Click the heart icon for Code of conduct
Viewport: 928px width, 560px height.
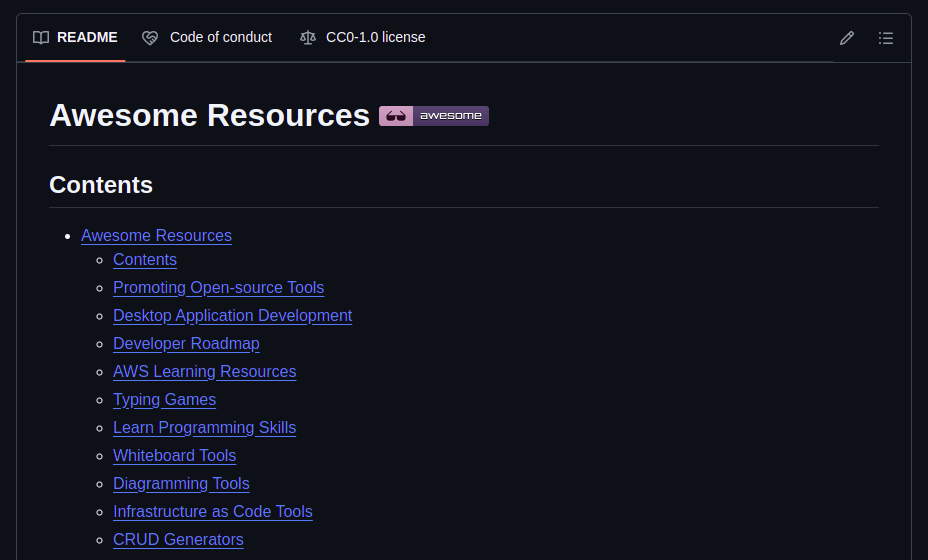[150, 38]
